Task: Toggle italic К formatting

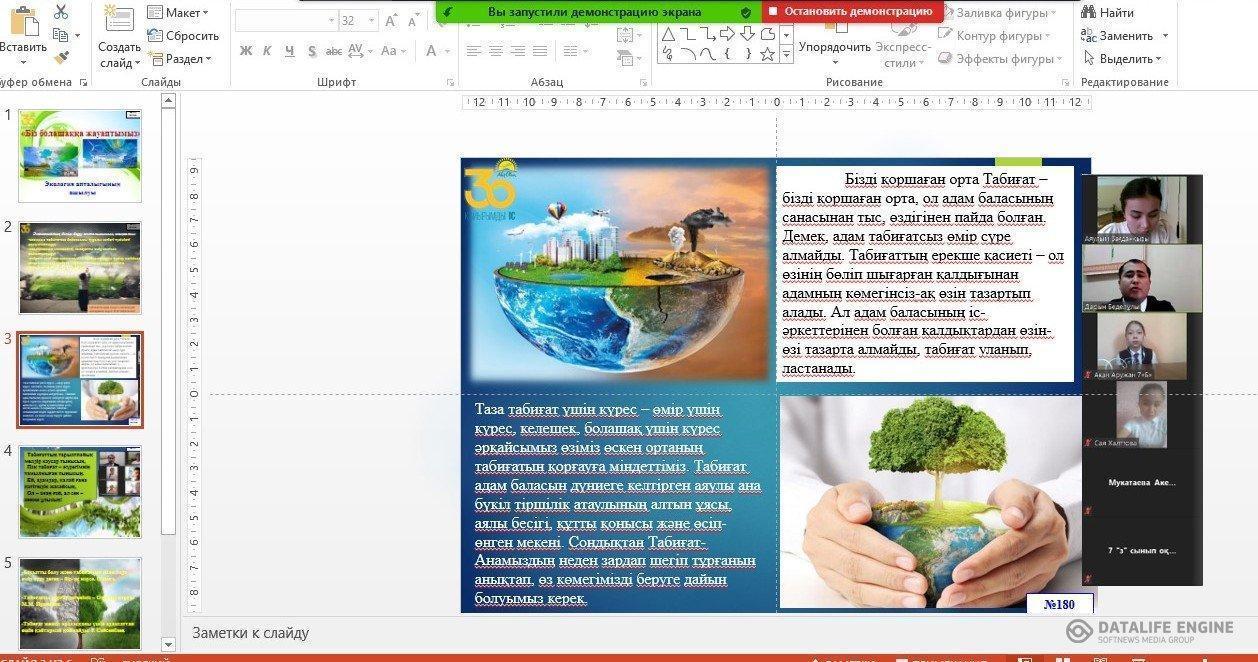Action: point(267,51)
